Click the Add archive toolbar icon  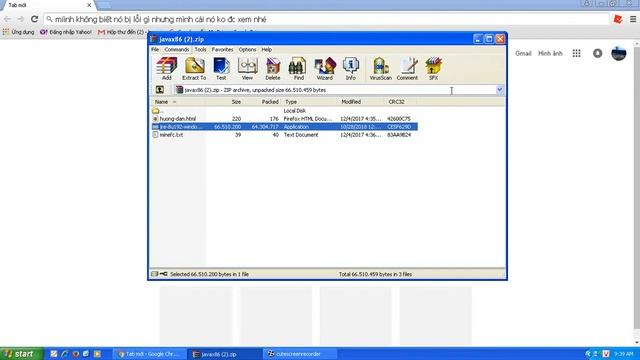(167, 68)
